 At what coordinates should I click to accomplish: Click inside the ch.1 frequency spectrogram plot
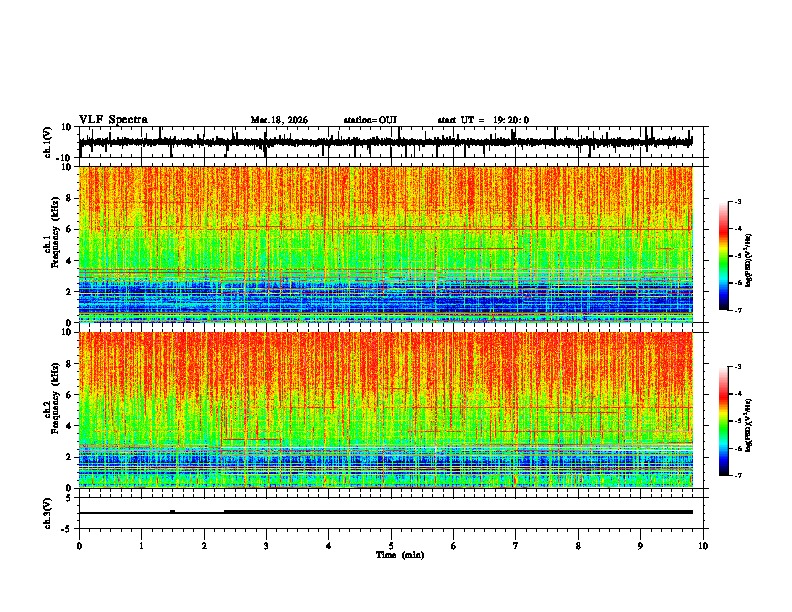(x=386, y=244)
